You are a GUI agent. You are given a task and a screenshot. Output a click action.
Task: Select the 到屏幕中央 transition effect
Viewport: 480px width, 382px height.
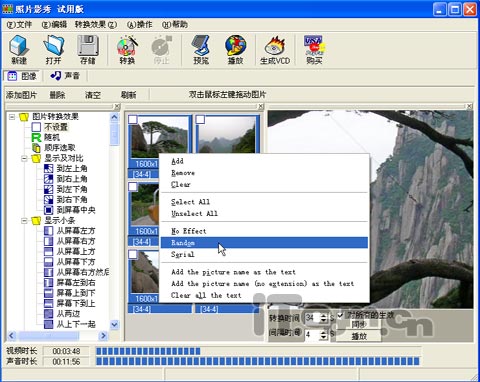pyautogui.click(x=49, y=210)
